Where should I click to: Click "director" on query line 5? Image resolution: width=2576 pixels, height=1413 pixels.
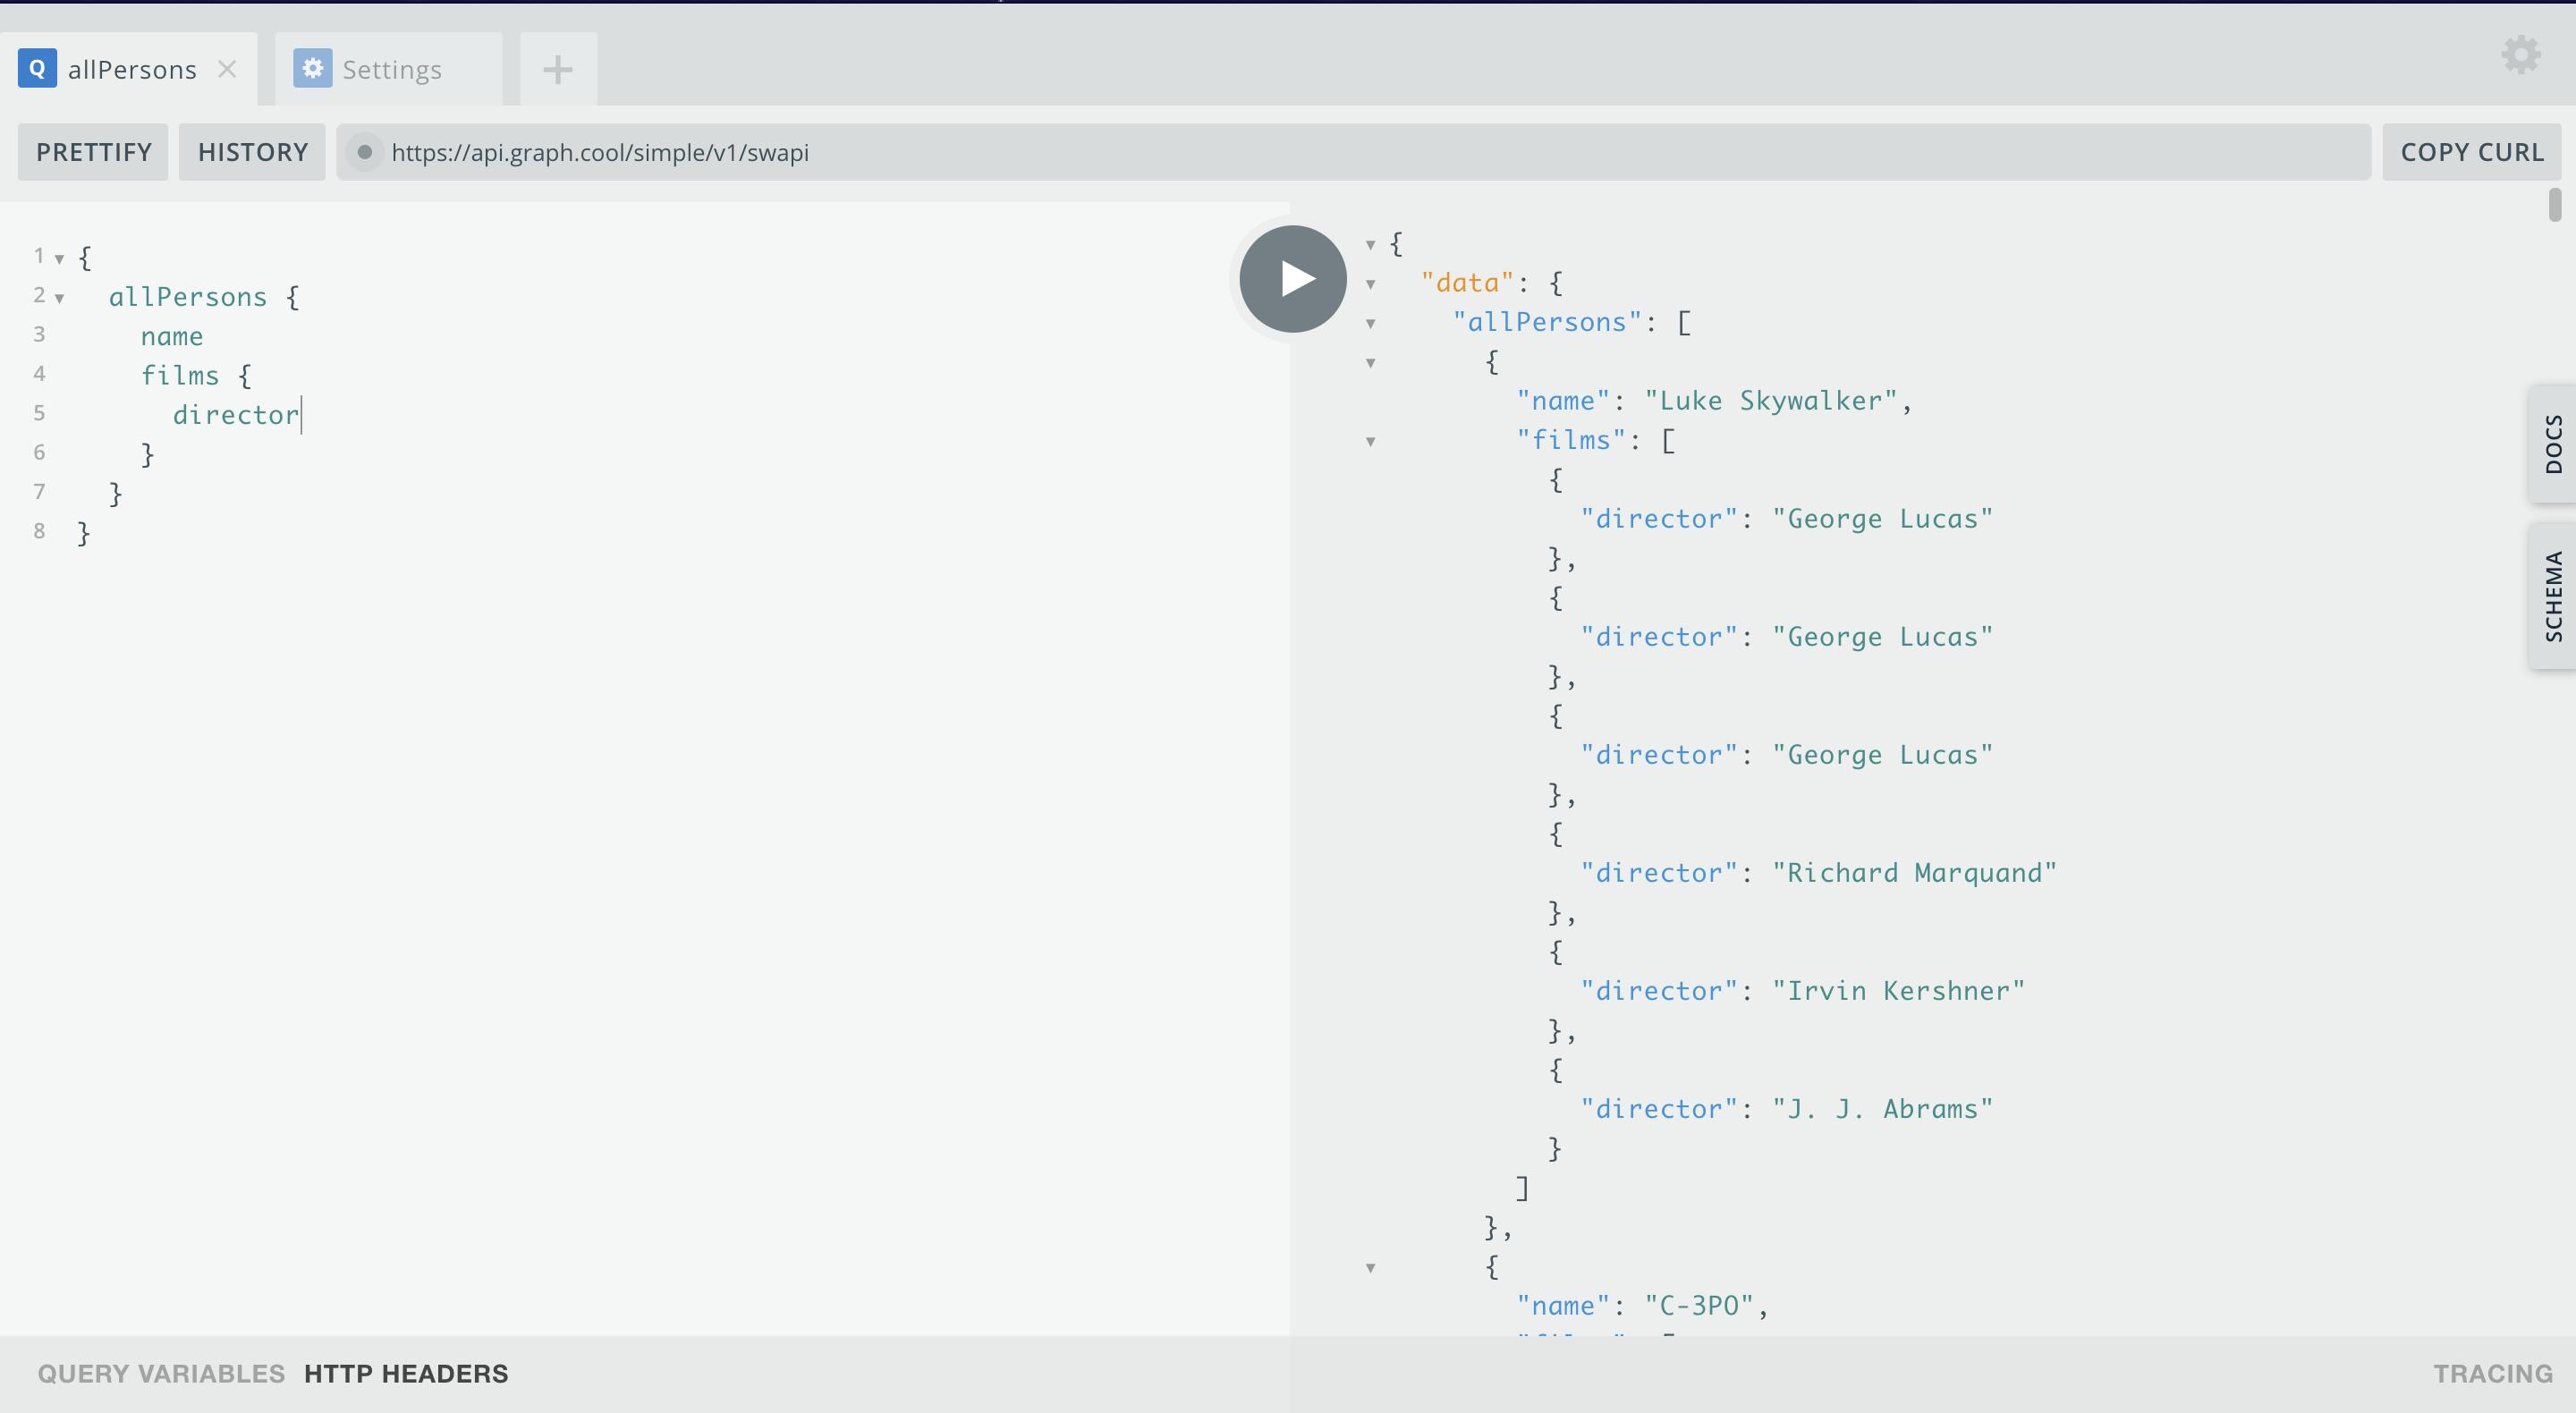(x=236, y=415)
